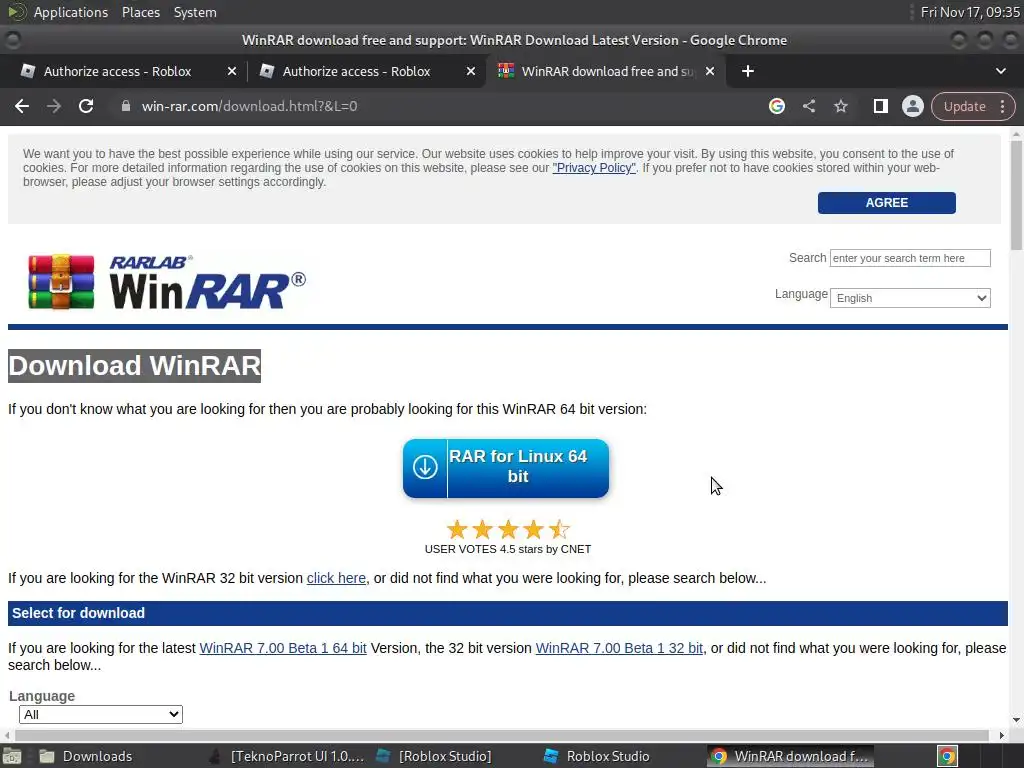Switch to bracketed [Roblox Studio] taskbar item
This screenshot has height=768, width=1024.
[434, 756]
